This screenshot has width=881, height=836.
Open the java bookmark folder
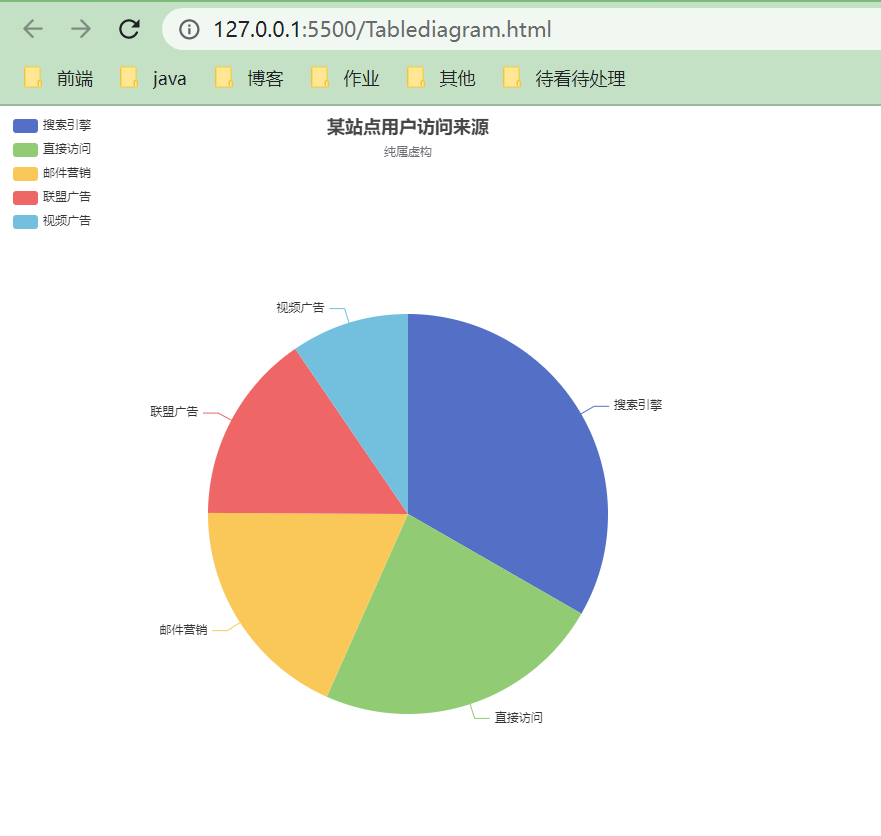click(x=153, y=78)
